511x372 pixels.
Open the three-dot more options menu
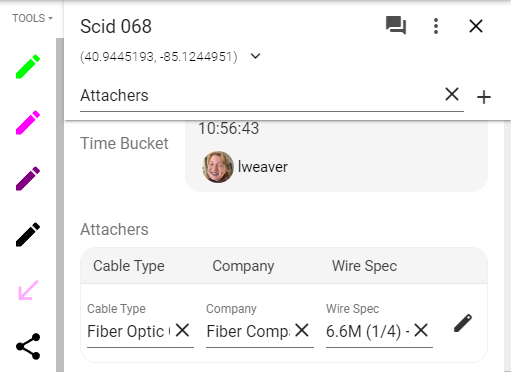point(436,26)
